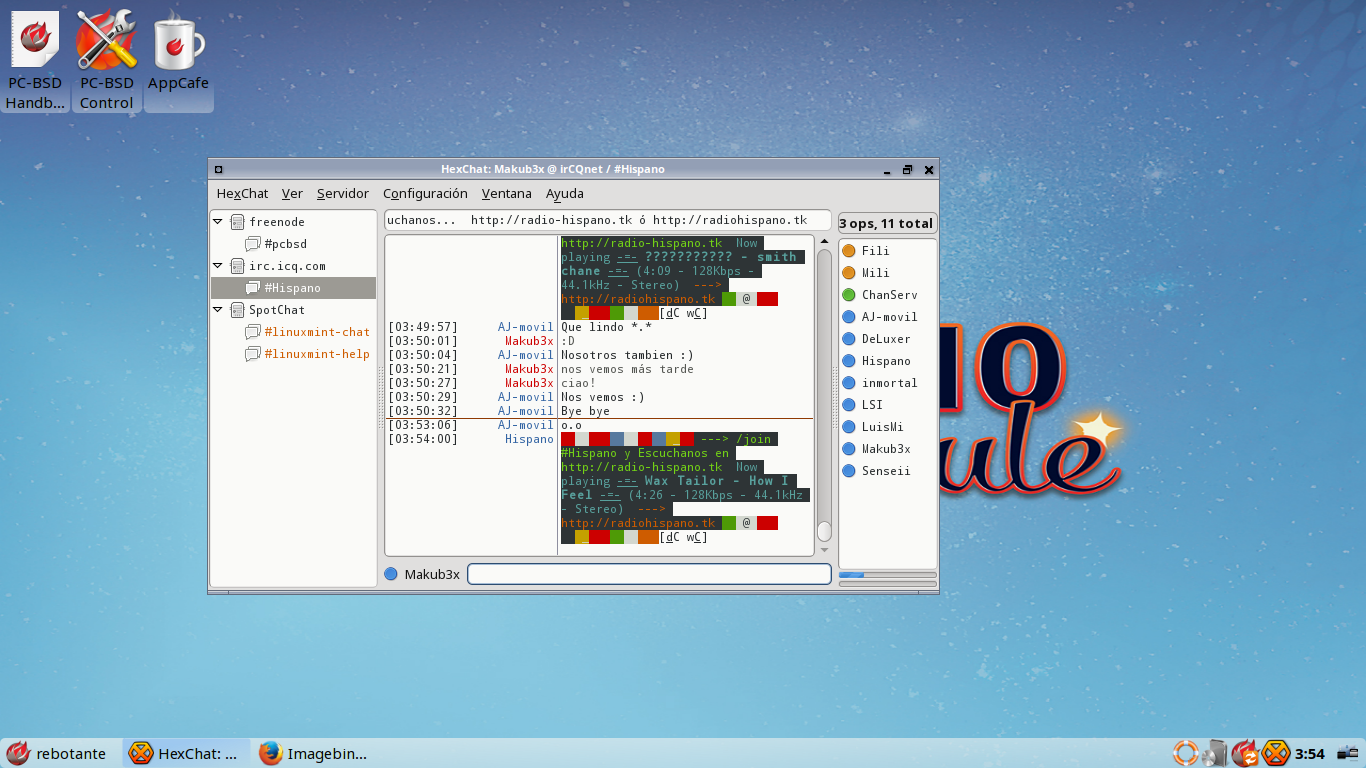Open the Configuración menu
This screenshot has width=1366, height=768.
[x=425, y=194]
